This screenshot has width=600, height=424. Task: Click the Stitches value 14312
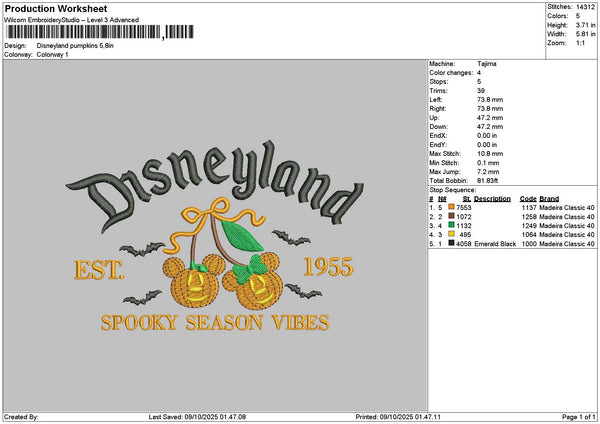(585, 7)
